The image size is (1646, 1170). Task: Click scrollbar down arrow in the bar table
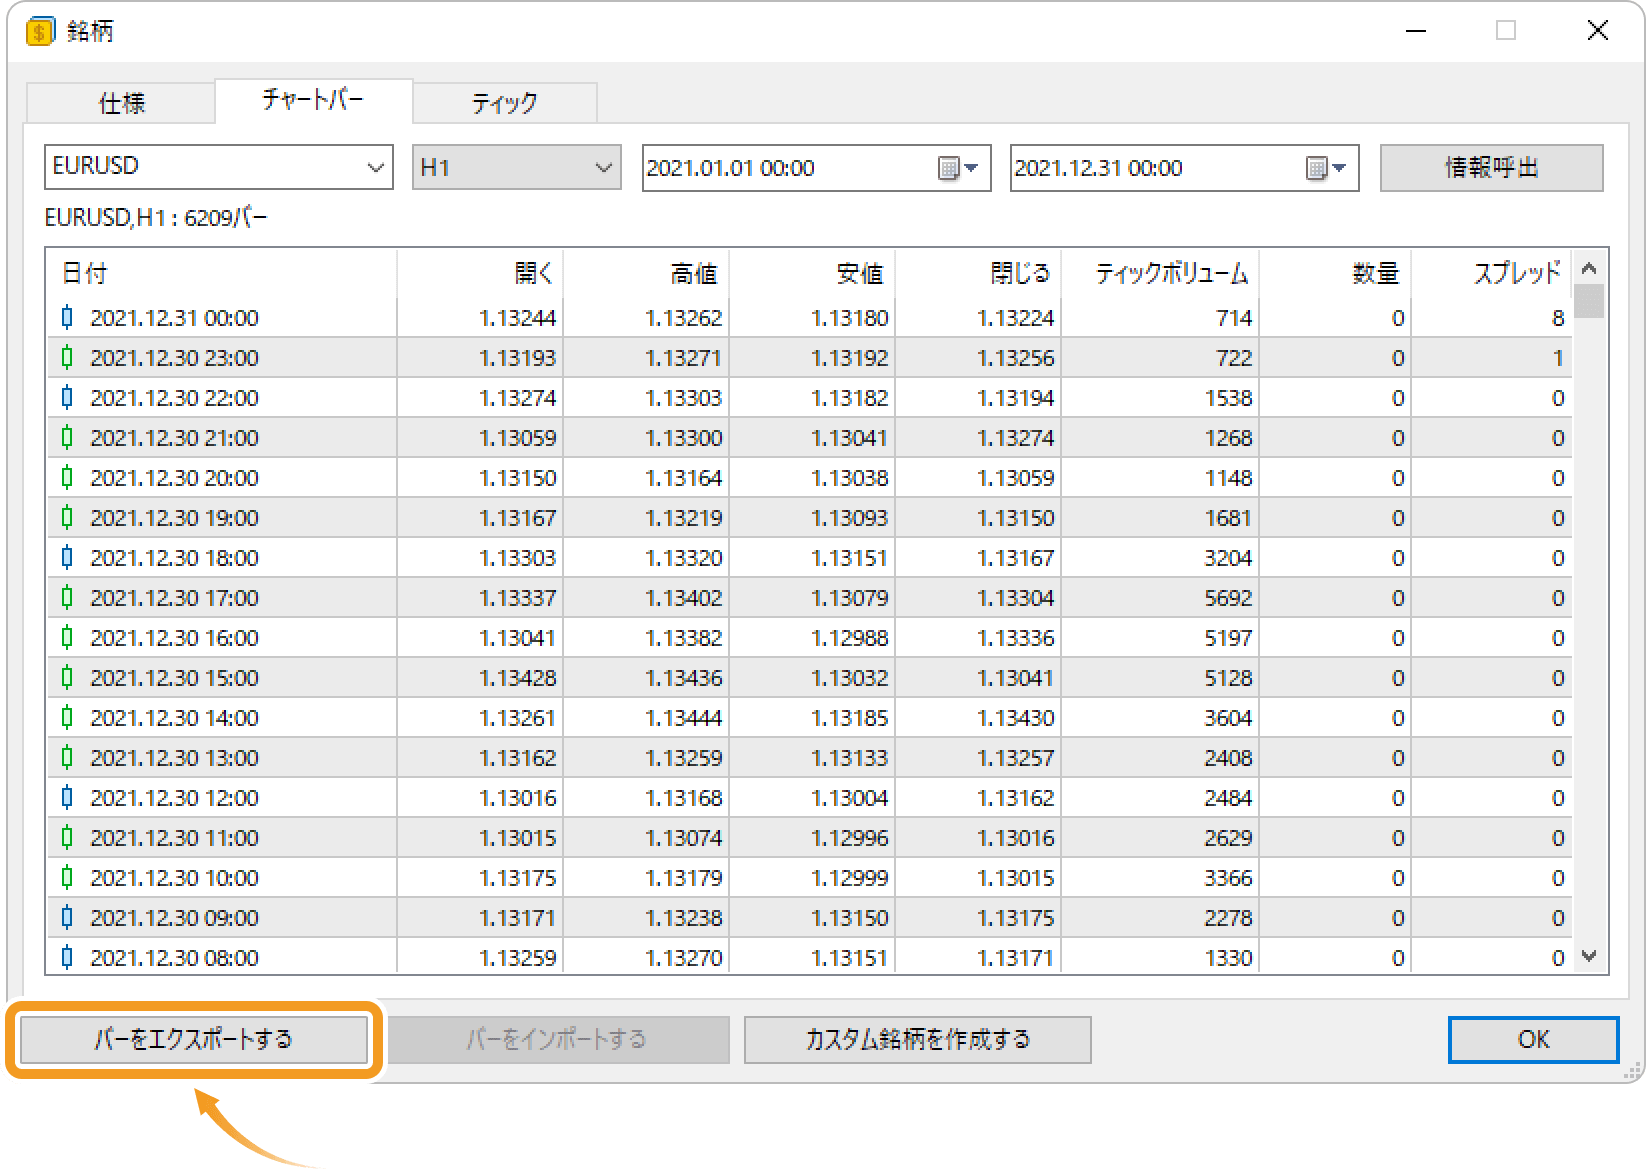click(1589, 957)
